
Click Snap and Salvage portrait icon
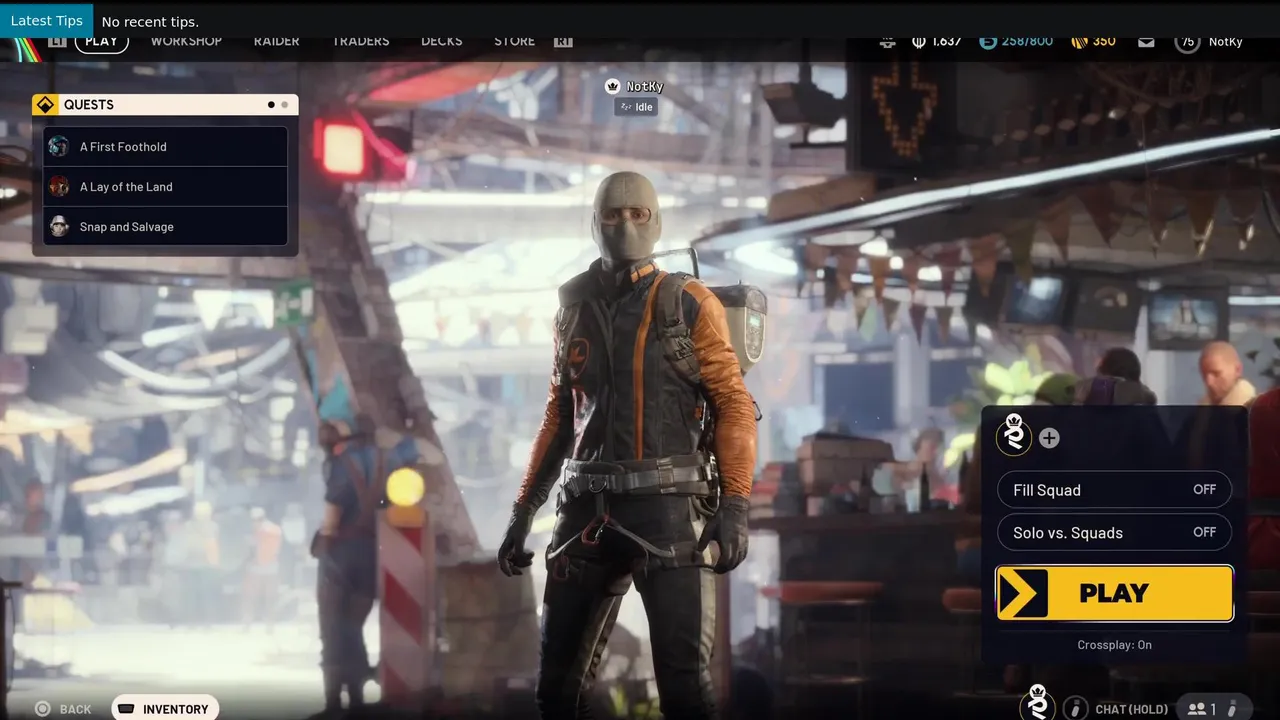(59, 227)
